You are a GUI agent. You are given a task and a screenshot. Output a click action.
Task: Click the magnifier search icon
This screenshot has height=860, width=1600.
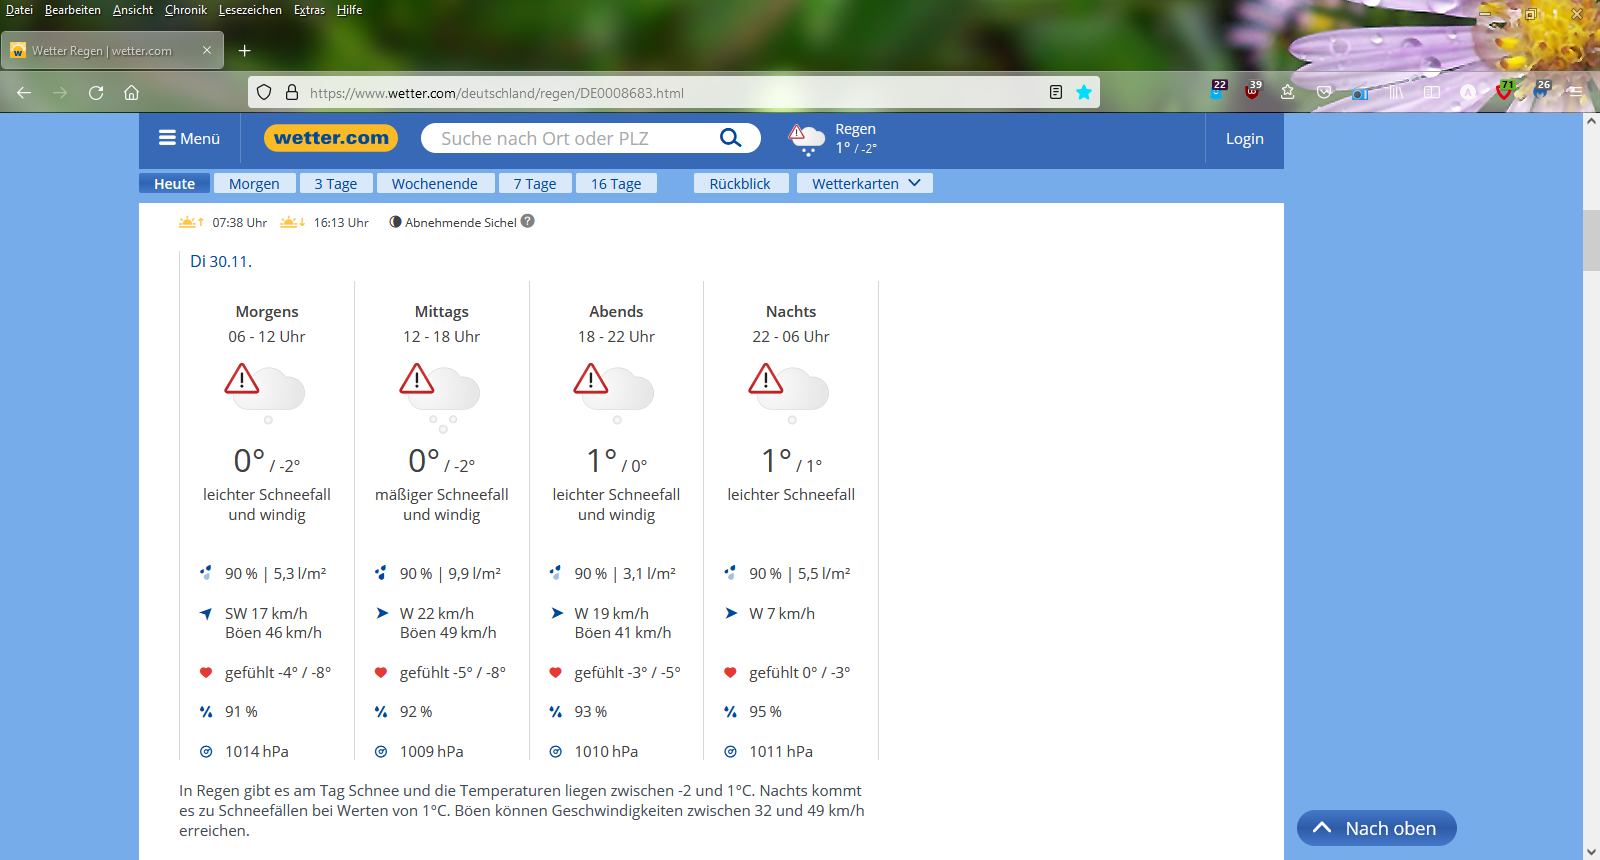[x=731, y=138]
